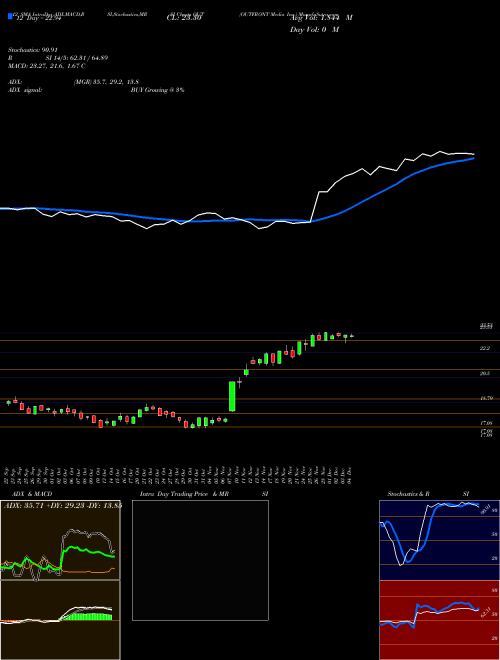
Task: Select the 'MACD: 23.27, 21.6, 1.67 C' line
Action: [x=47, y=66]
